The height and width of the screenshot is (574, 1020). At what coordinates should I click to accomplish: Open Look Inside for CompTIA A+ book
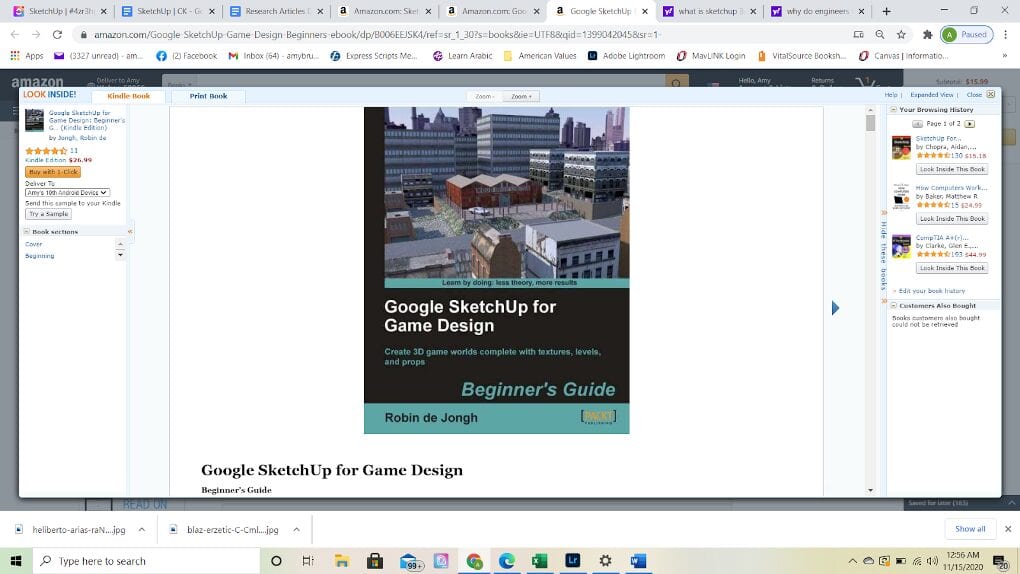pyautogui.click(x=952, y=268)
